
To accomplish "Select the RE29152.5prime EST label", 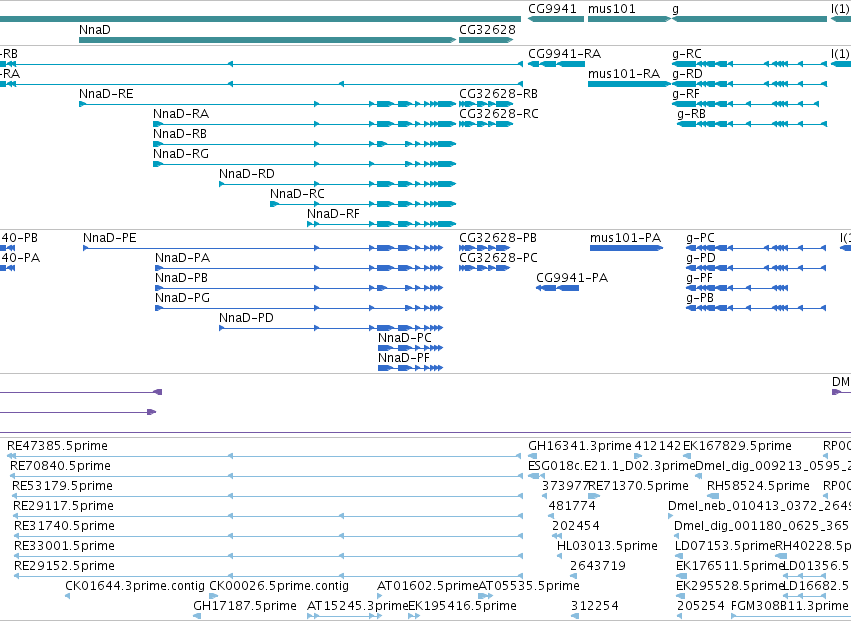I will pyautogui.click(x=64, y=566).
